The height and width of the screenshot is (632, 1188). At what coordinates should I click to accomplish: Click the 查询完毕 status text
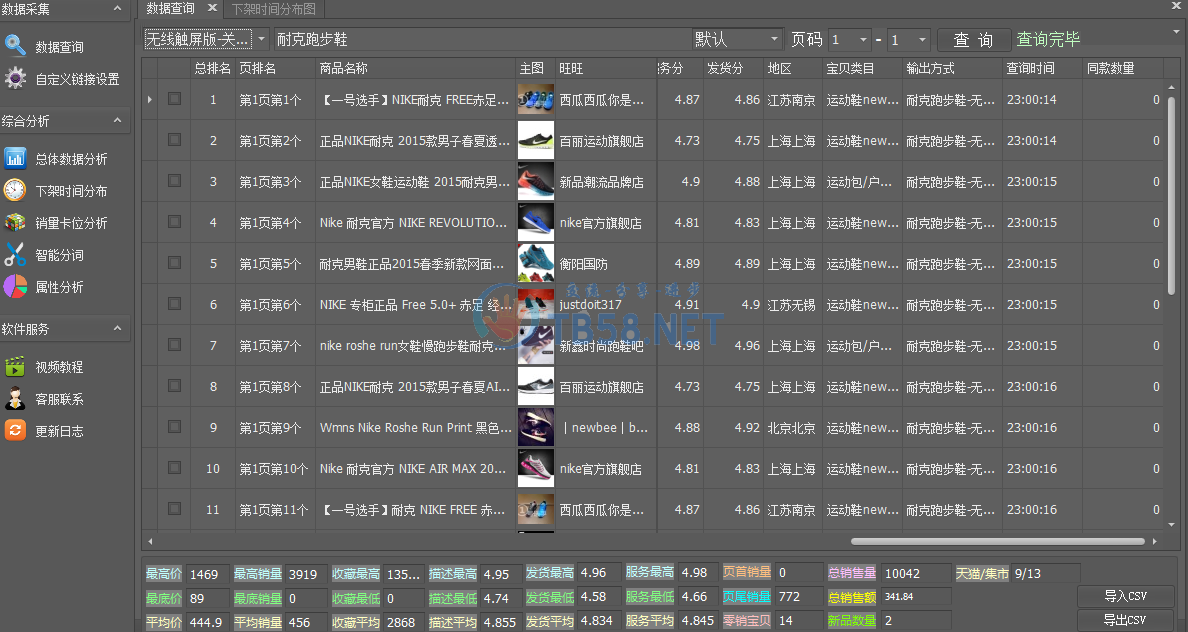pyautogui.click(x=1048, y=39)
